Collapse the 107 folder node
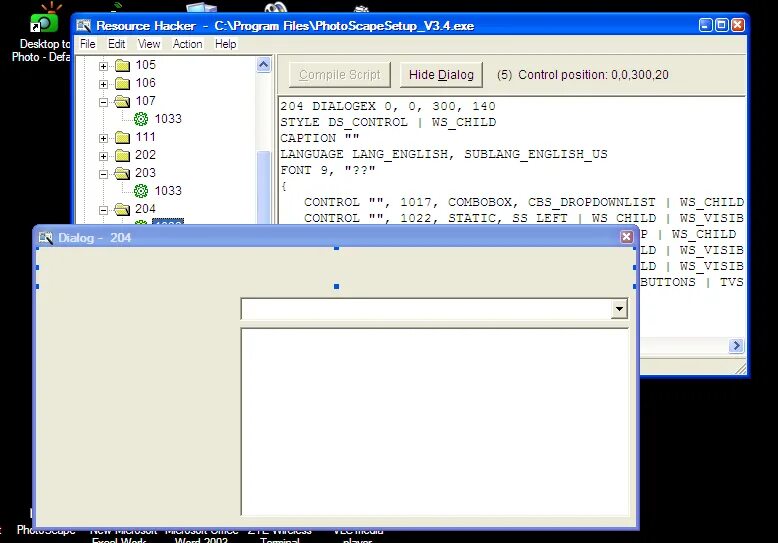This screenshot has height=543, width=778. pos(103,102)
